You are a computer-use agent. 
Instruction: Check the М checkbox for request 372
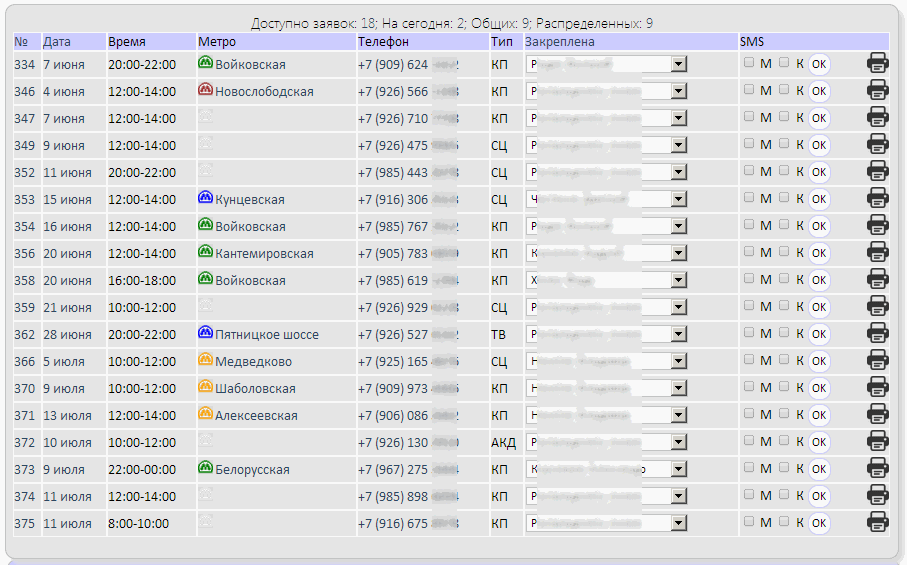[749, 441]
